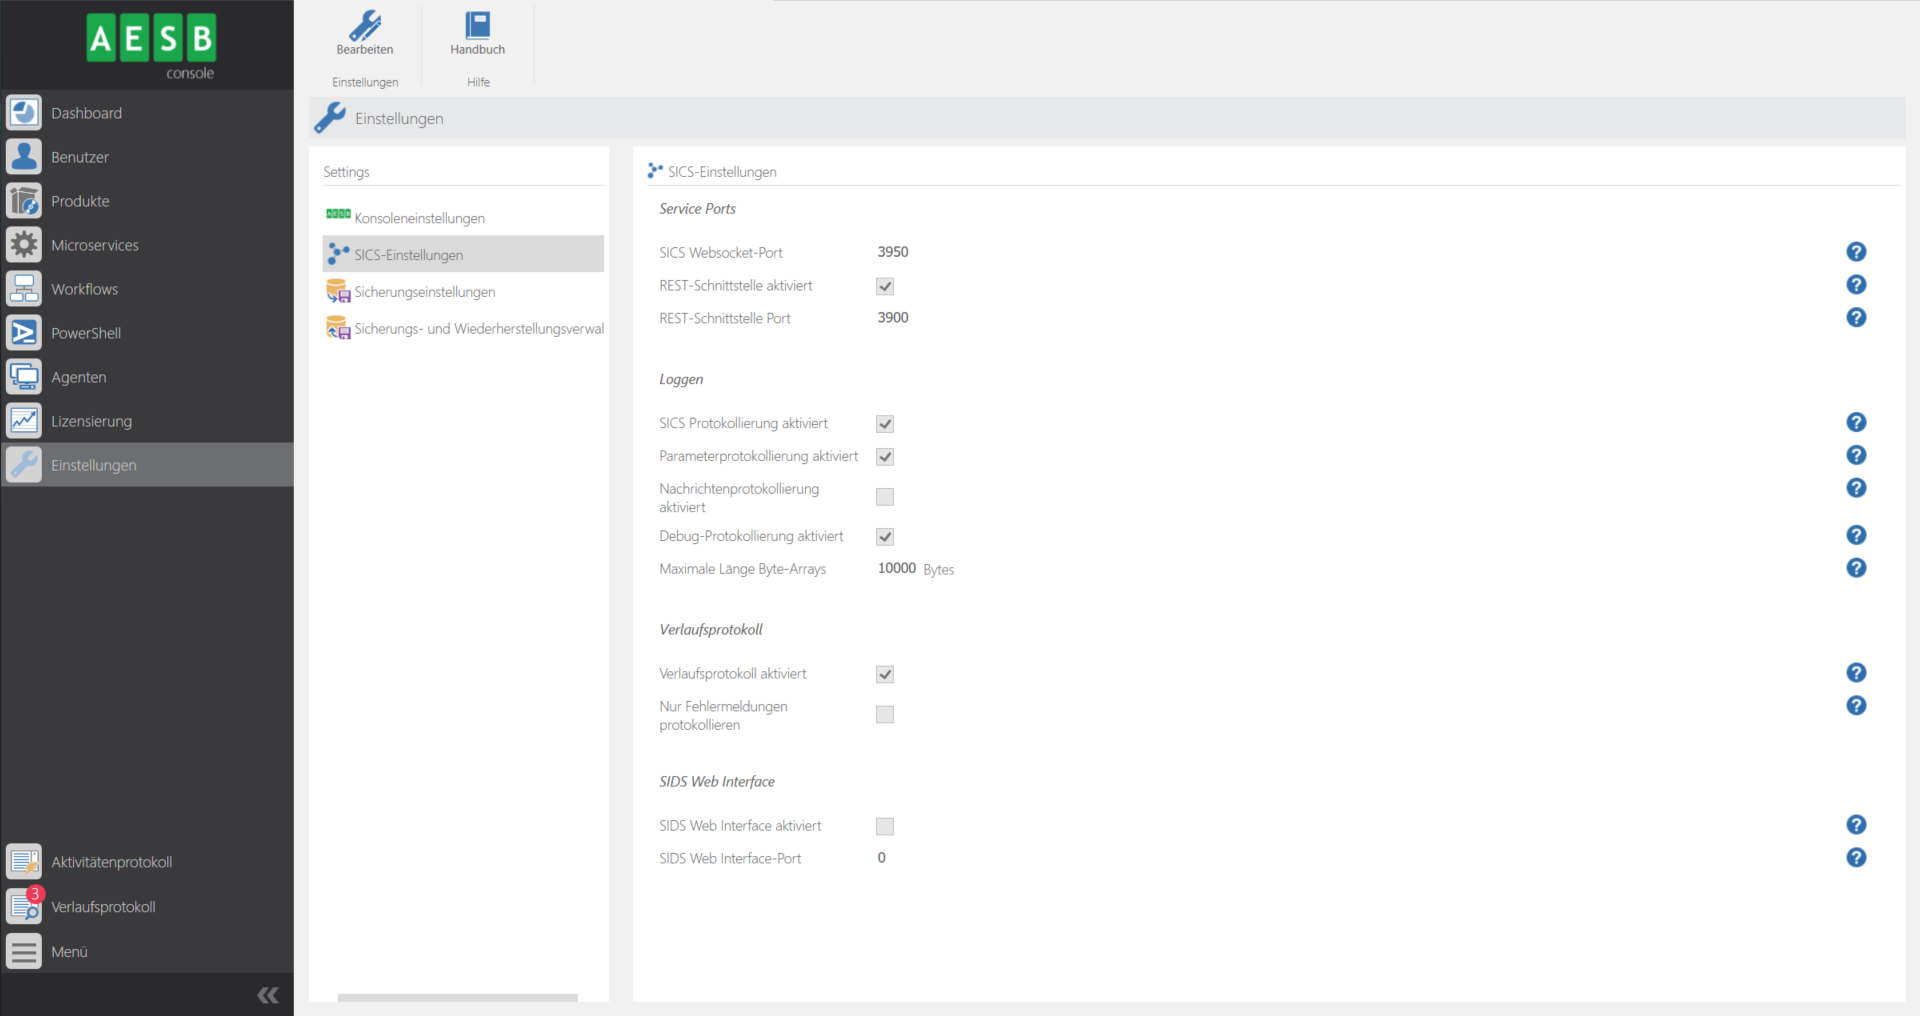Select Konsoleneinstellungen in settings list

pyautogui.click(x=419, y=218)
